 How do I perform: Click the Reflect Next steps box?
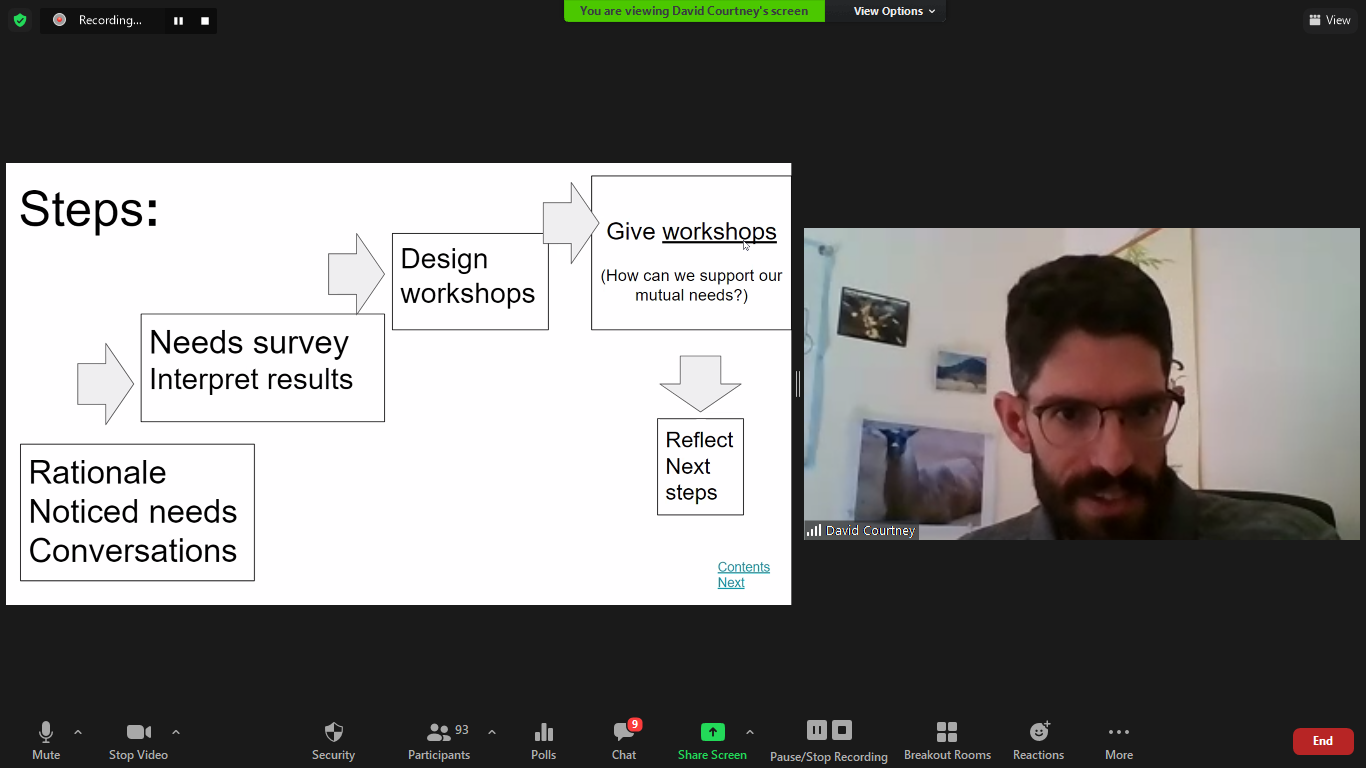(x=700, y=467)
